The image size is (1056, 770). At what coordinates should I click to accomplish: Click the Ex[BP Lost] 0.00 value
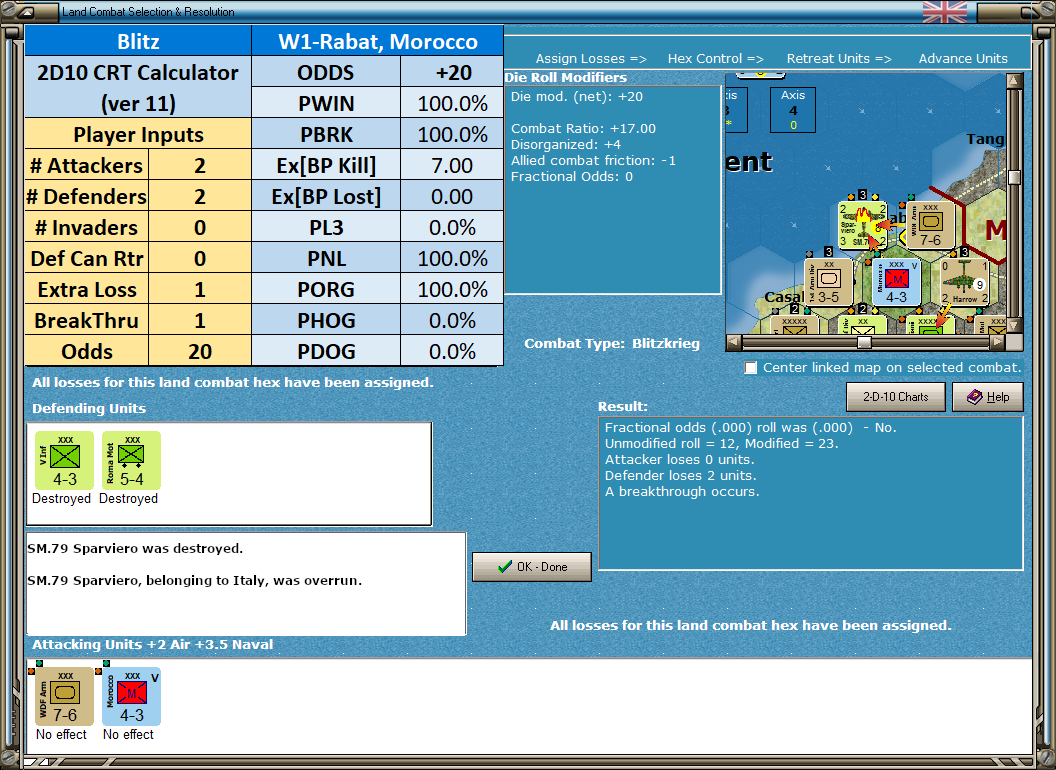(x=452, y=196)
